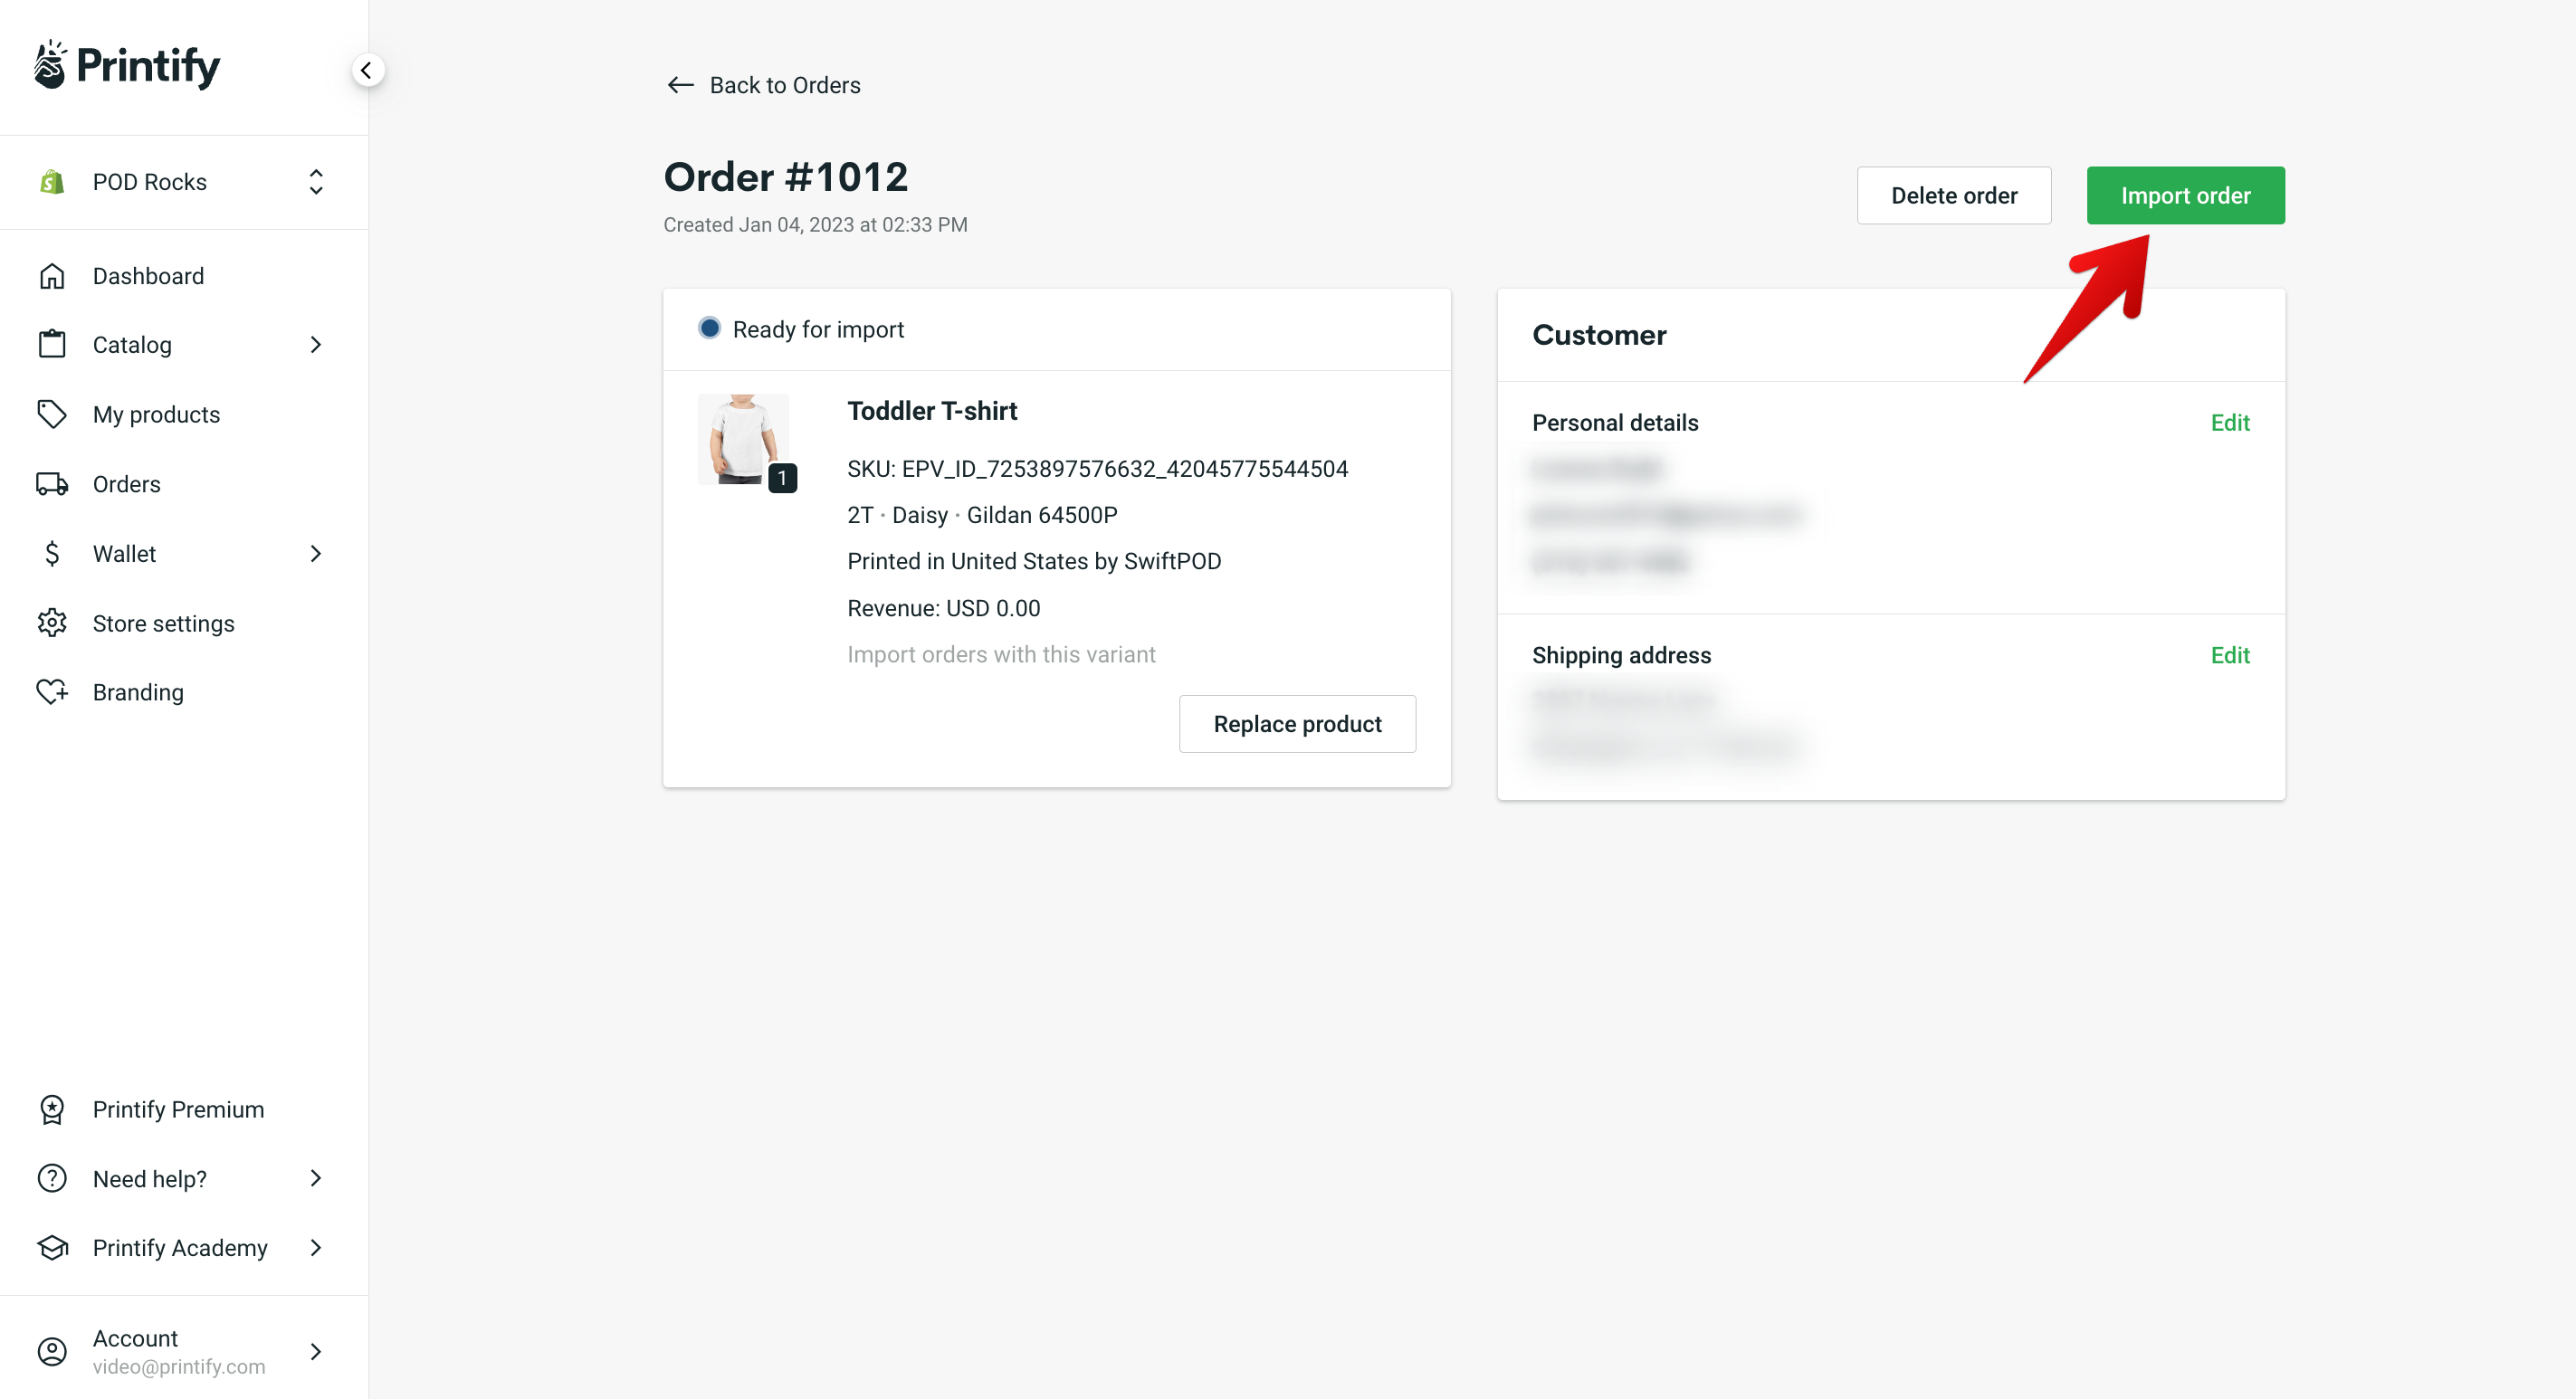Image resolution: width=2576 pixels, height=1399 pixels.
Task: Click Edit shipping address link
Action: [x=2231, y=654]
